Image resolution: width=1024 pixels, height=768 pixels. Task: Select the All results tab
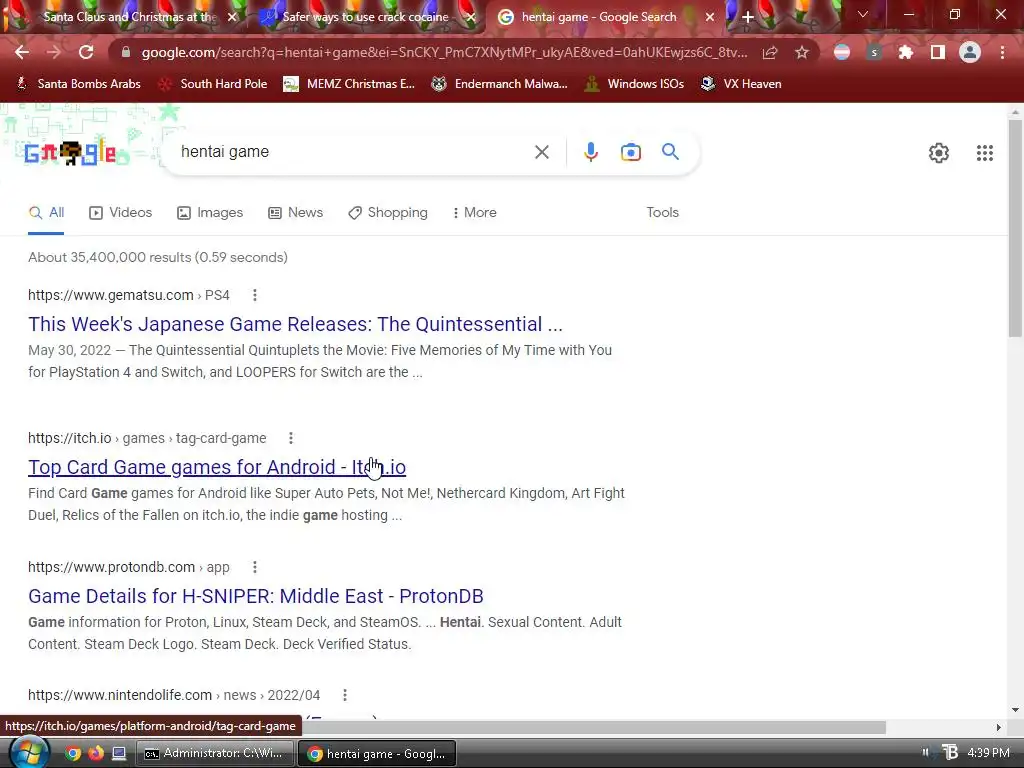click(x=46, y=213)
